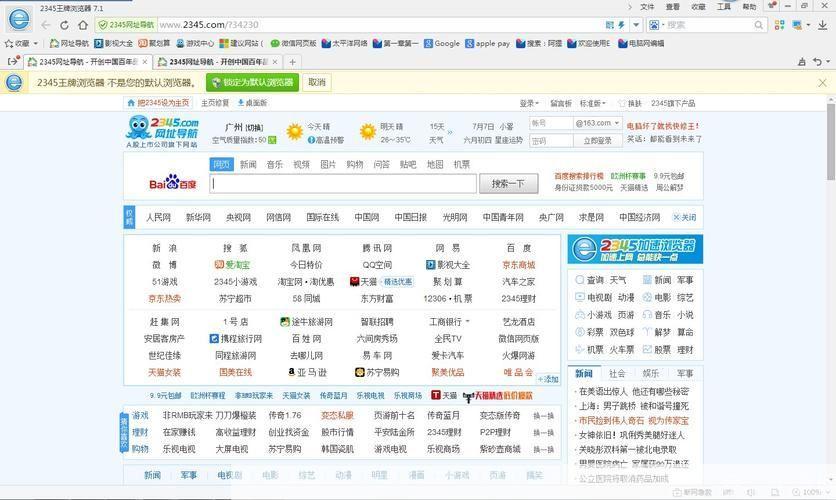The height and width of the screenshot is (500, 836).
Task: Click the 帐号 email account field
Action: 551,123
